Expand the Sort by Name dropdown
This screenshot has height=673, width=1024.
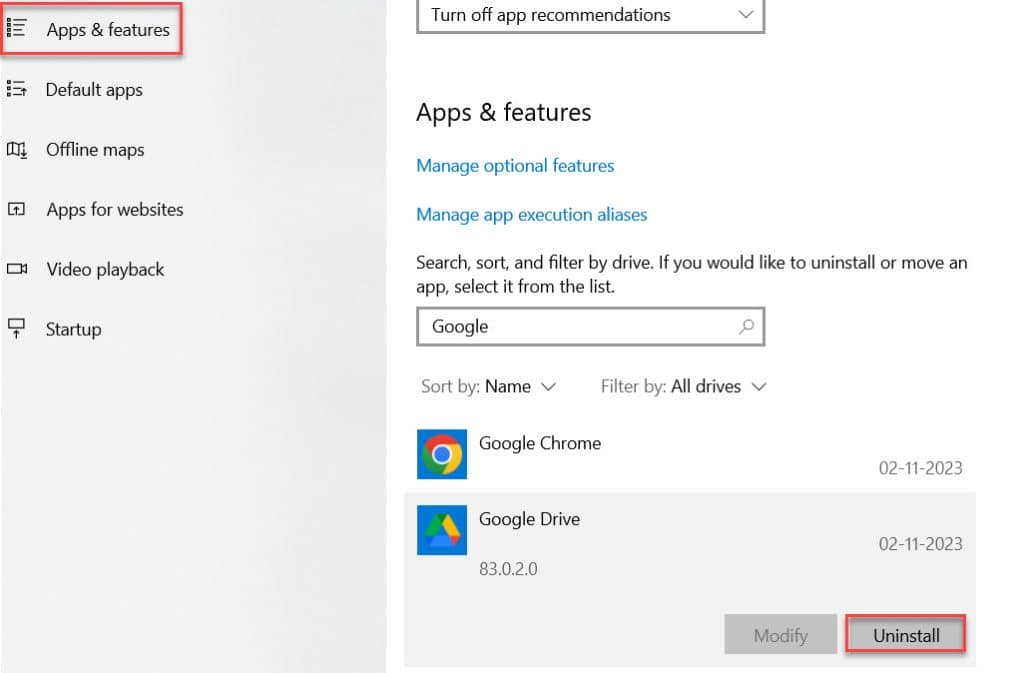click(x=488, y=386)
